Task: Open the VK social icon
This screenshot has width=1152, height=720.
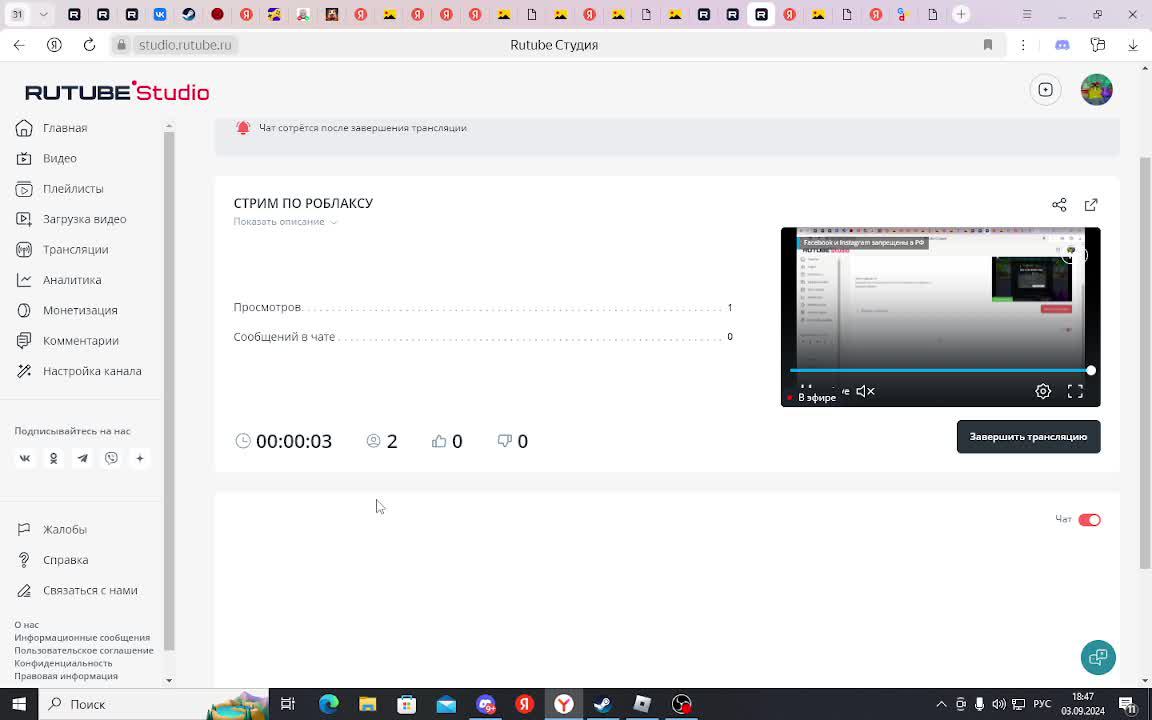Action: (25, 458)
